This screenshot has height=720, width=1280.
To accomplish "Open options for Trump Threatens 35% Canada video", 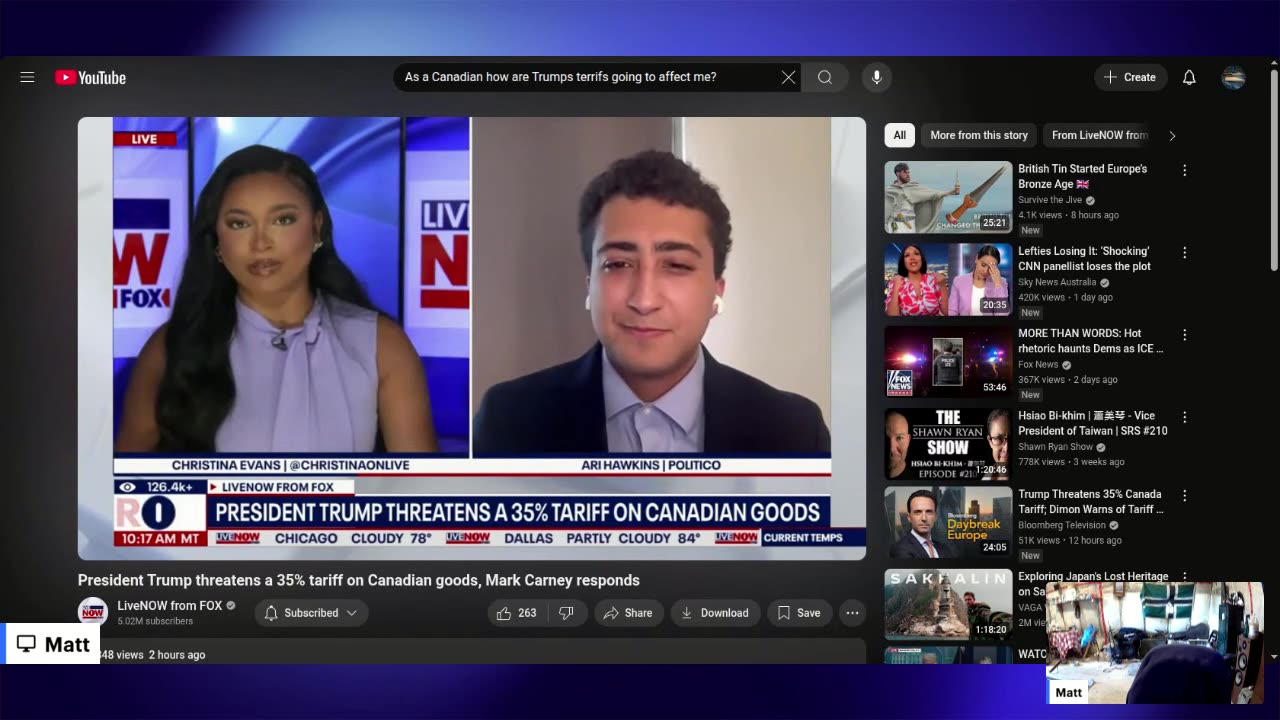I will pyautogui.click(x=1184, y=496).
